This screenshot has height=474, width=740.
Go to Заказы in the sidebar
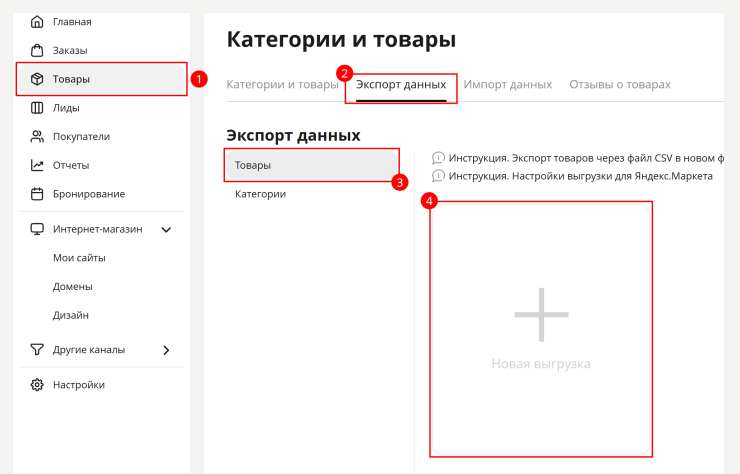(x=101, y=50)
